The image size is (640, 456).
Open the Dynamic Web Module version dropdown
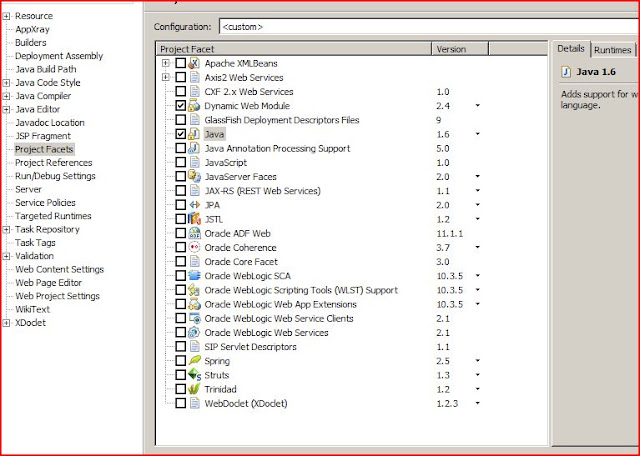[x=477, y=106]
